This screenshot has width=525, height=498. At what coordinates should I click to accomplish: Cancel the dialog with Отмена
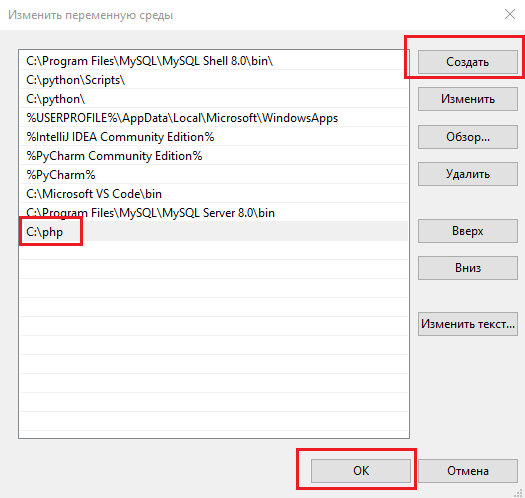click(x=468, y=471)
